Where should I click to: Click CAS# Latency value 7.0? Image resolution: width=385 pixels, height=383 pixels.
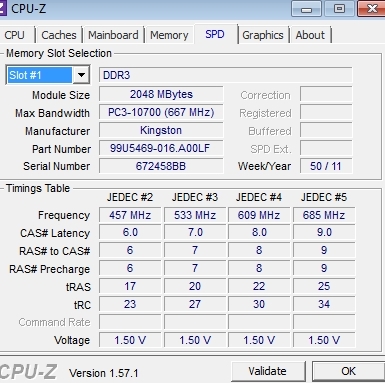[195, 233]
